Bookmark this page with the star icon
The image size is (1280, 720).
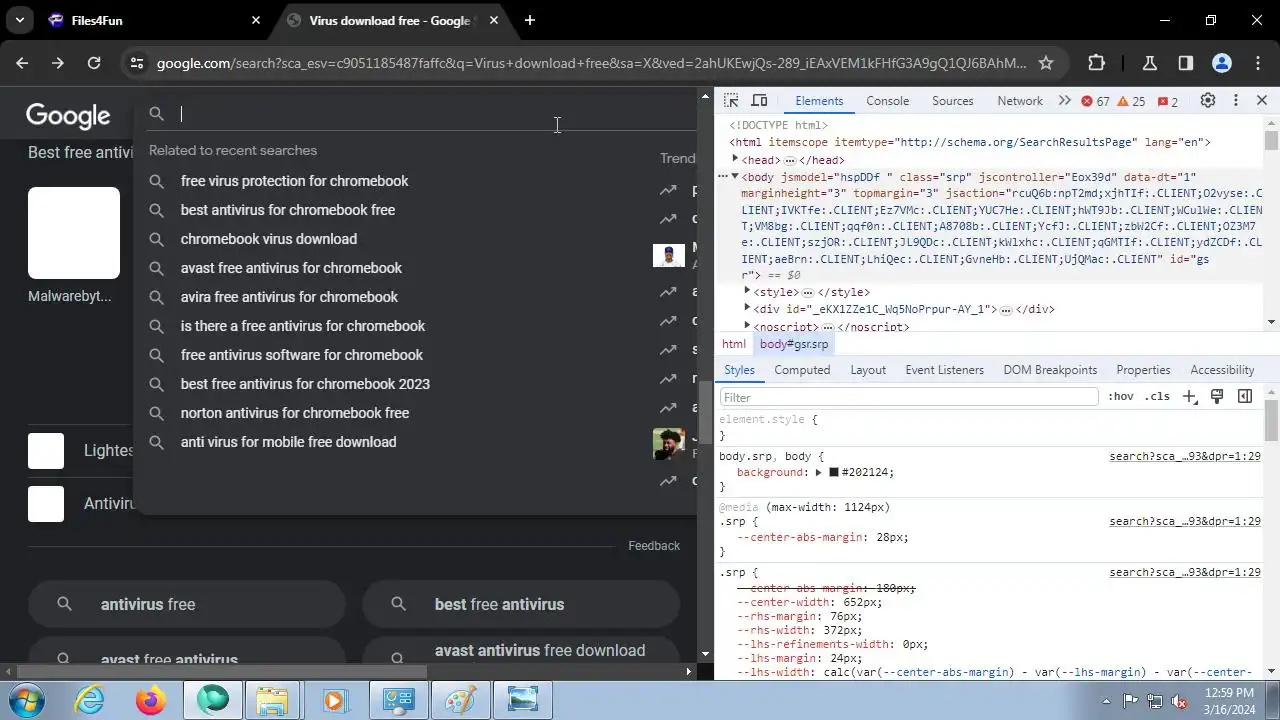pos(1046,63)
